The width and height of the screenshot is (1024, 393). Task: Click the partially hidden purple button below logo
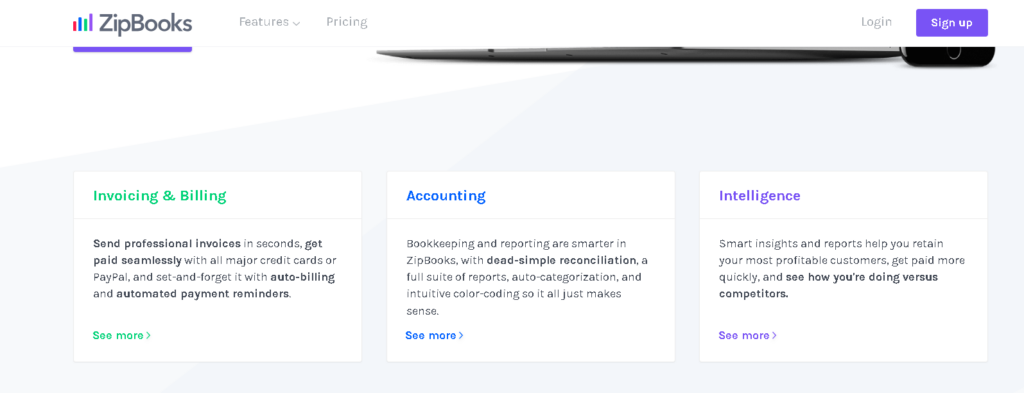(133, 49)
